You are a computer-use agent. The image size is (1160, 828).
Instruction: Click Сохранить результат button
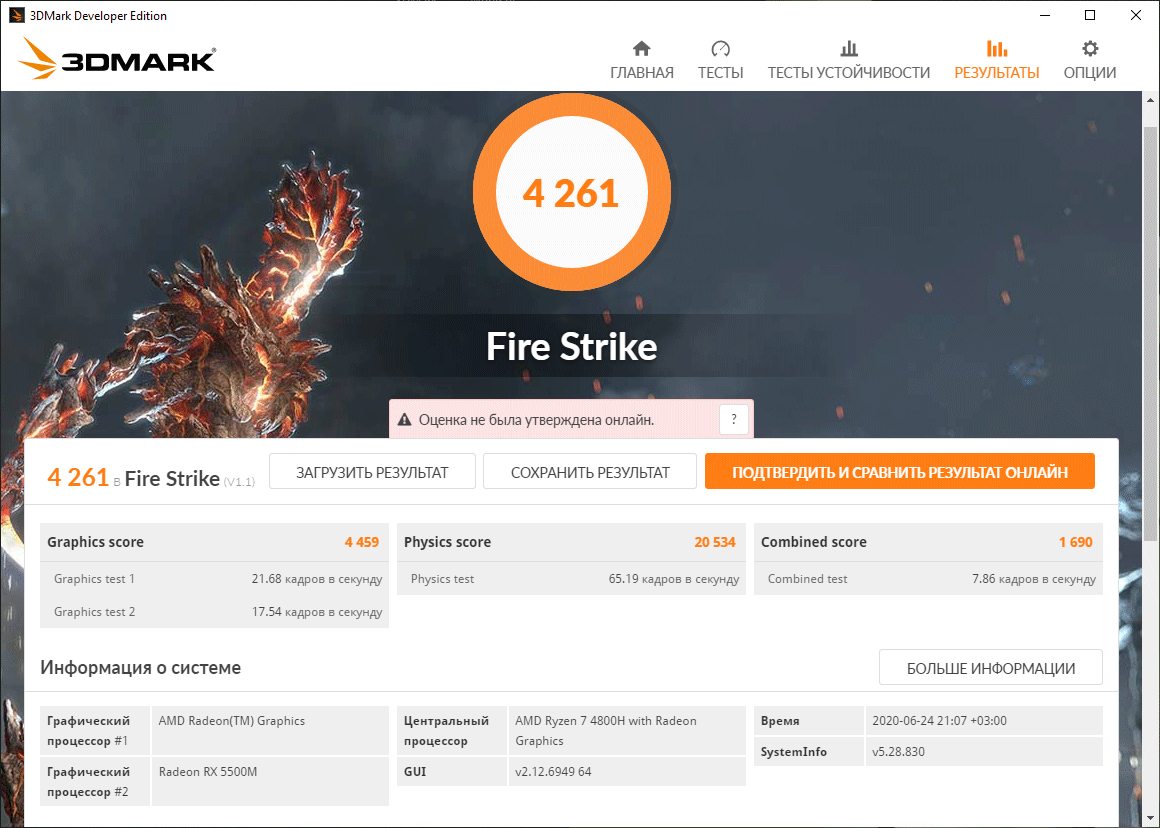pyautogui.click(x=590, y=472)
